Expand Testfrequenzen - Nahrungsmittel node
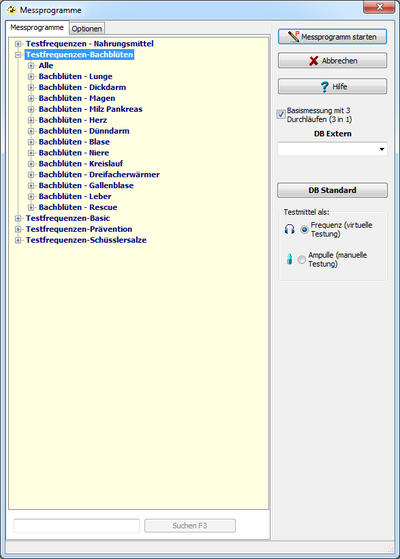Screen dimensions: 400x559 point(18,44)
